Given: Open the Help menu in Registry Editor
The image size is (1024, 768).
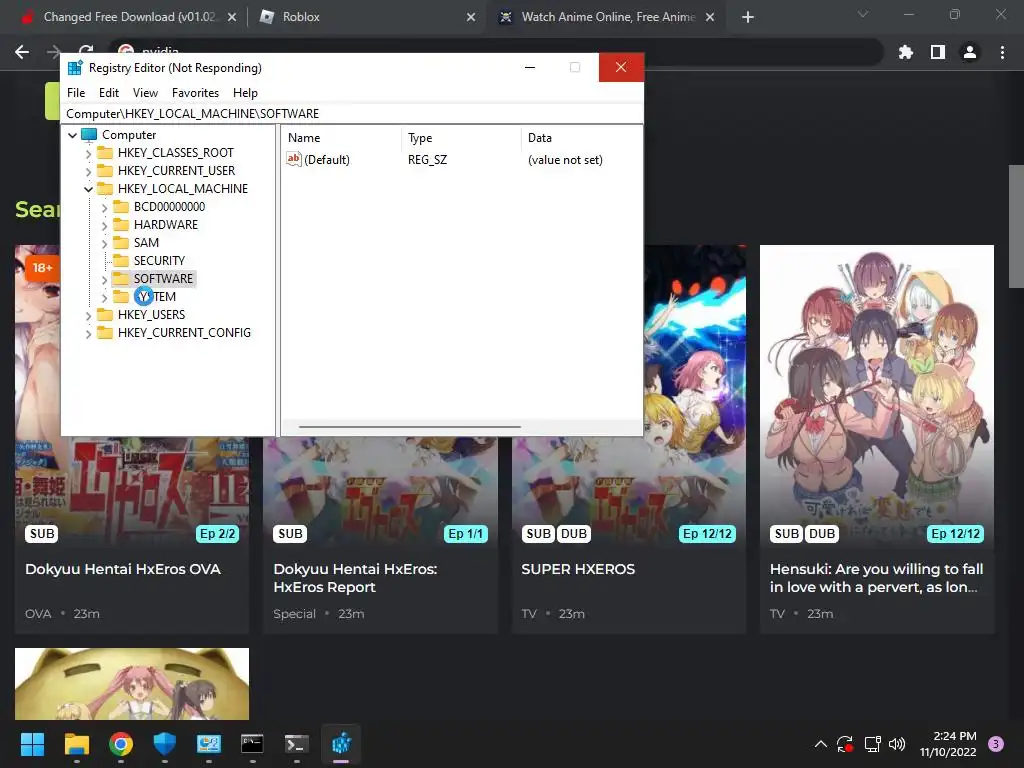Looking at the screenshot, I should pos(245,93).
